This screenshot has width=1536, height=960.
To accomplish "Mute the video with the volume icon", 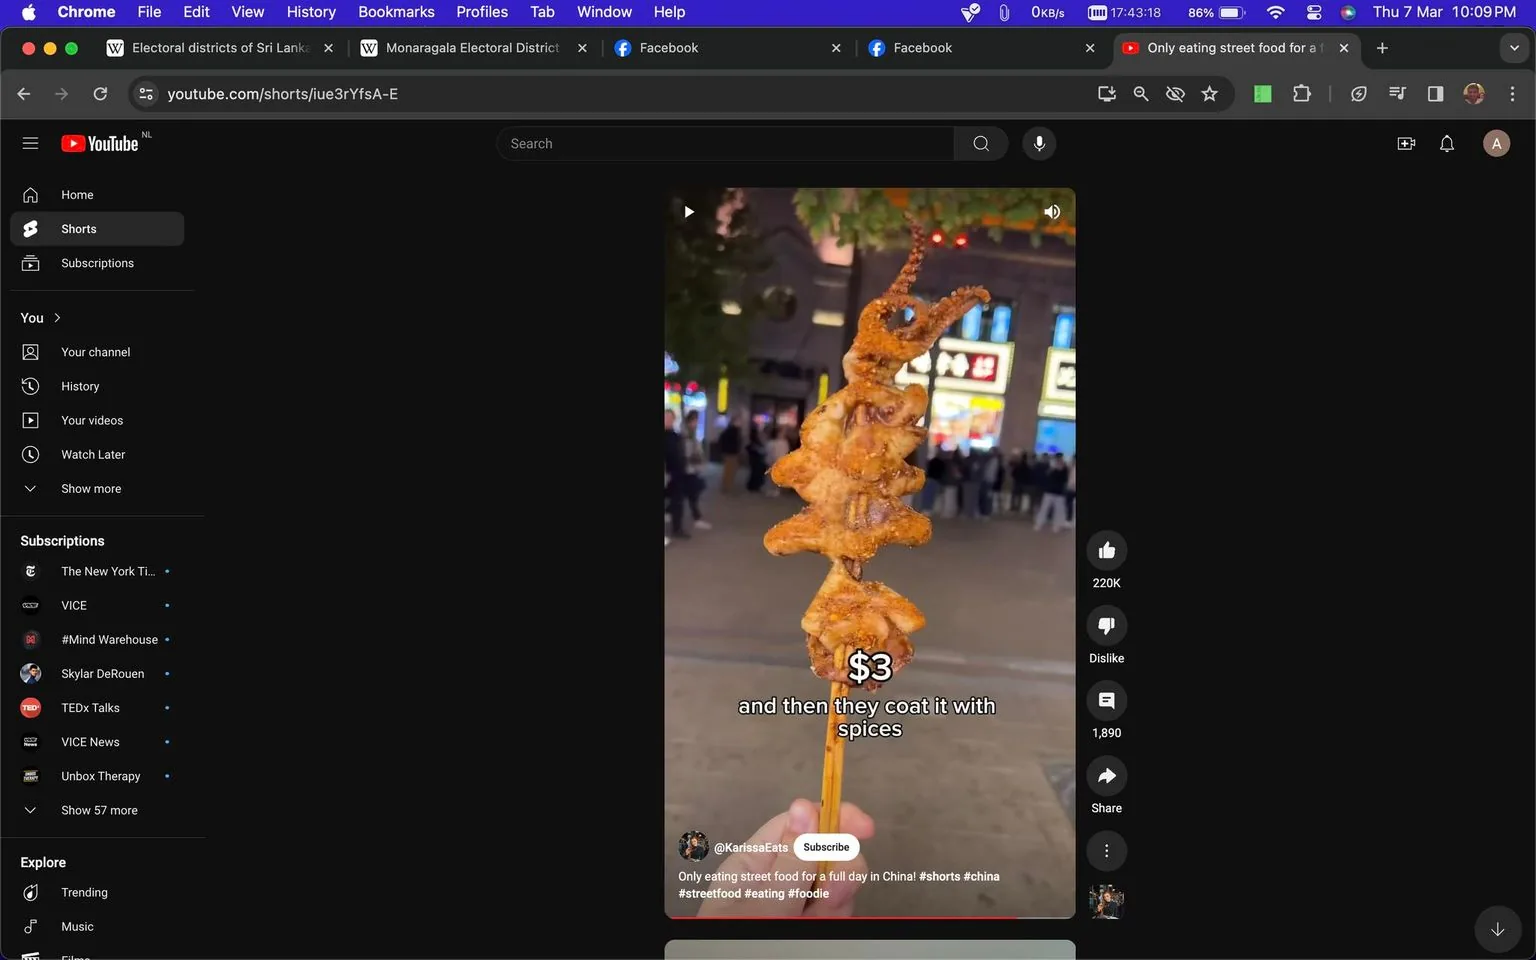I will coord(1051,212).
